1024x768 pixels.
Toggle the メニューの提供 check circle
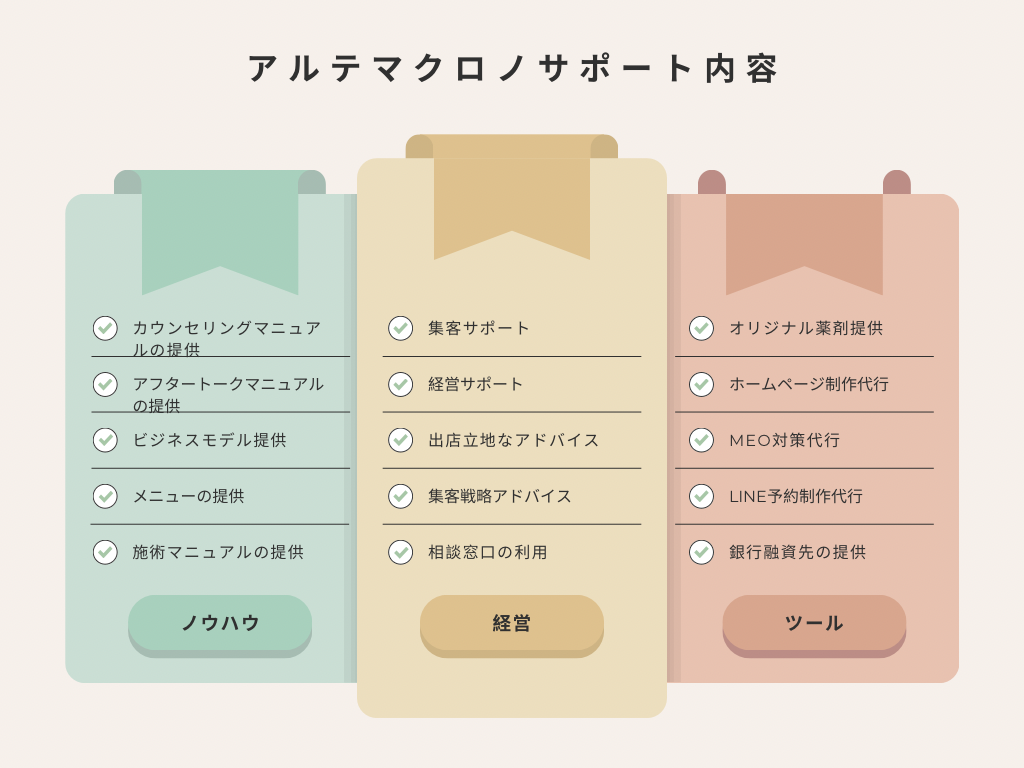point(105,496)
